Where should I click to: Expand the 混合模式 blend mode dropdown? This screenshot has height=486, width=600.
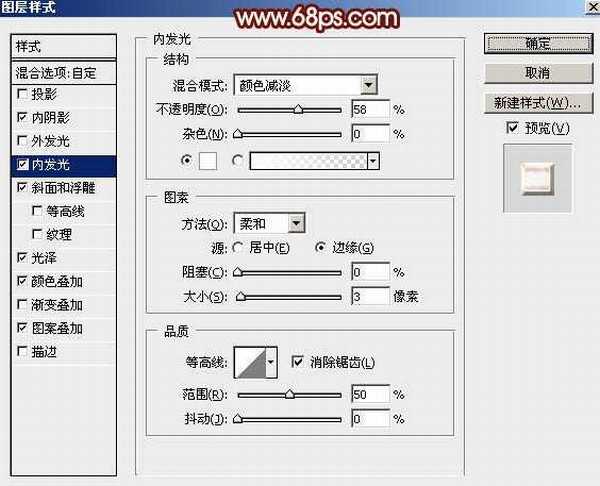pyautogui.click(x=369, y=86)
